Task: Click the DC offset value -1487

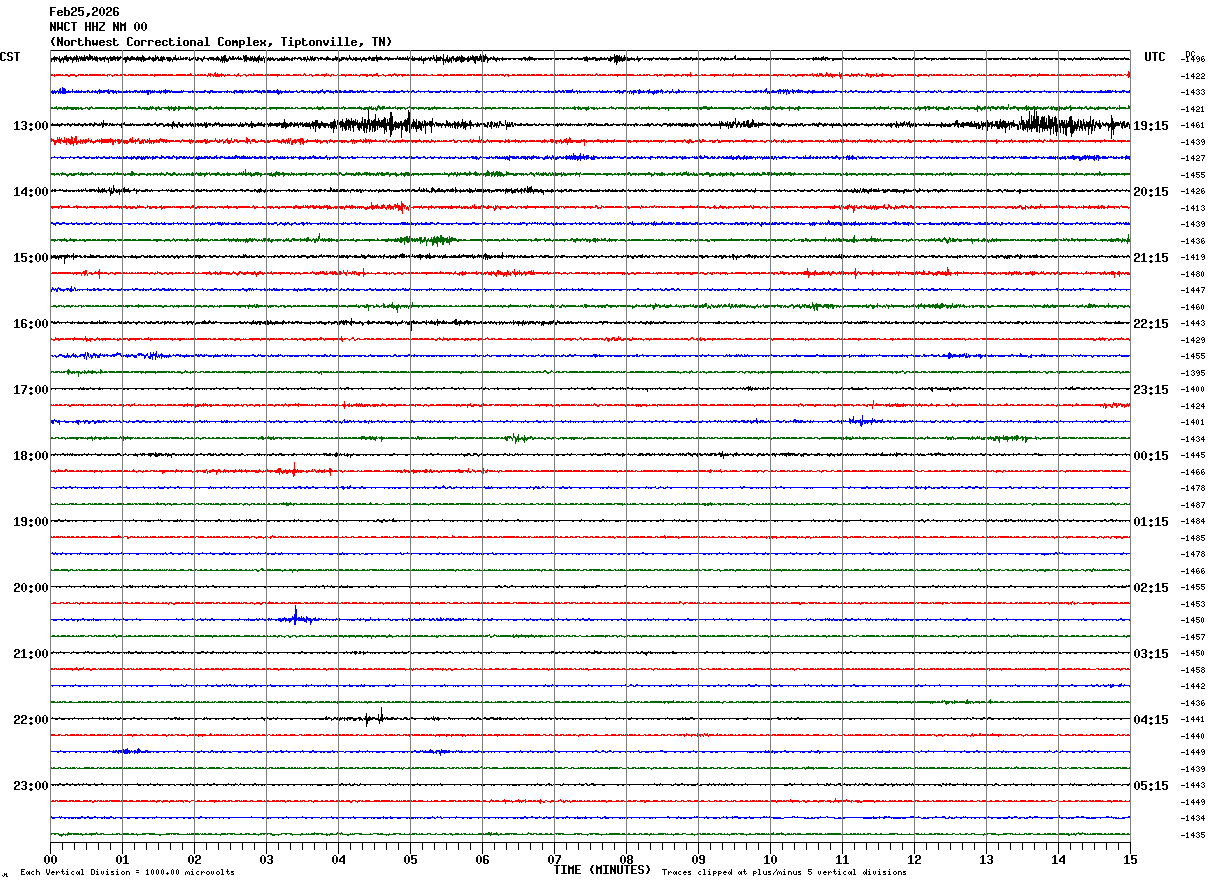Action: pyautogui.click(x=1192, y=505)
